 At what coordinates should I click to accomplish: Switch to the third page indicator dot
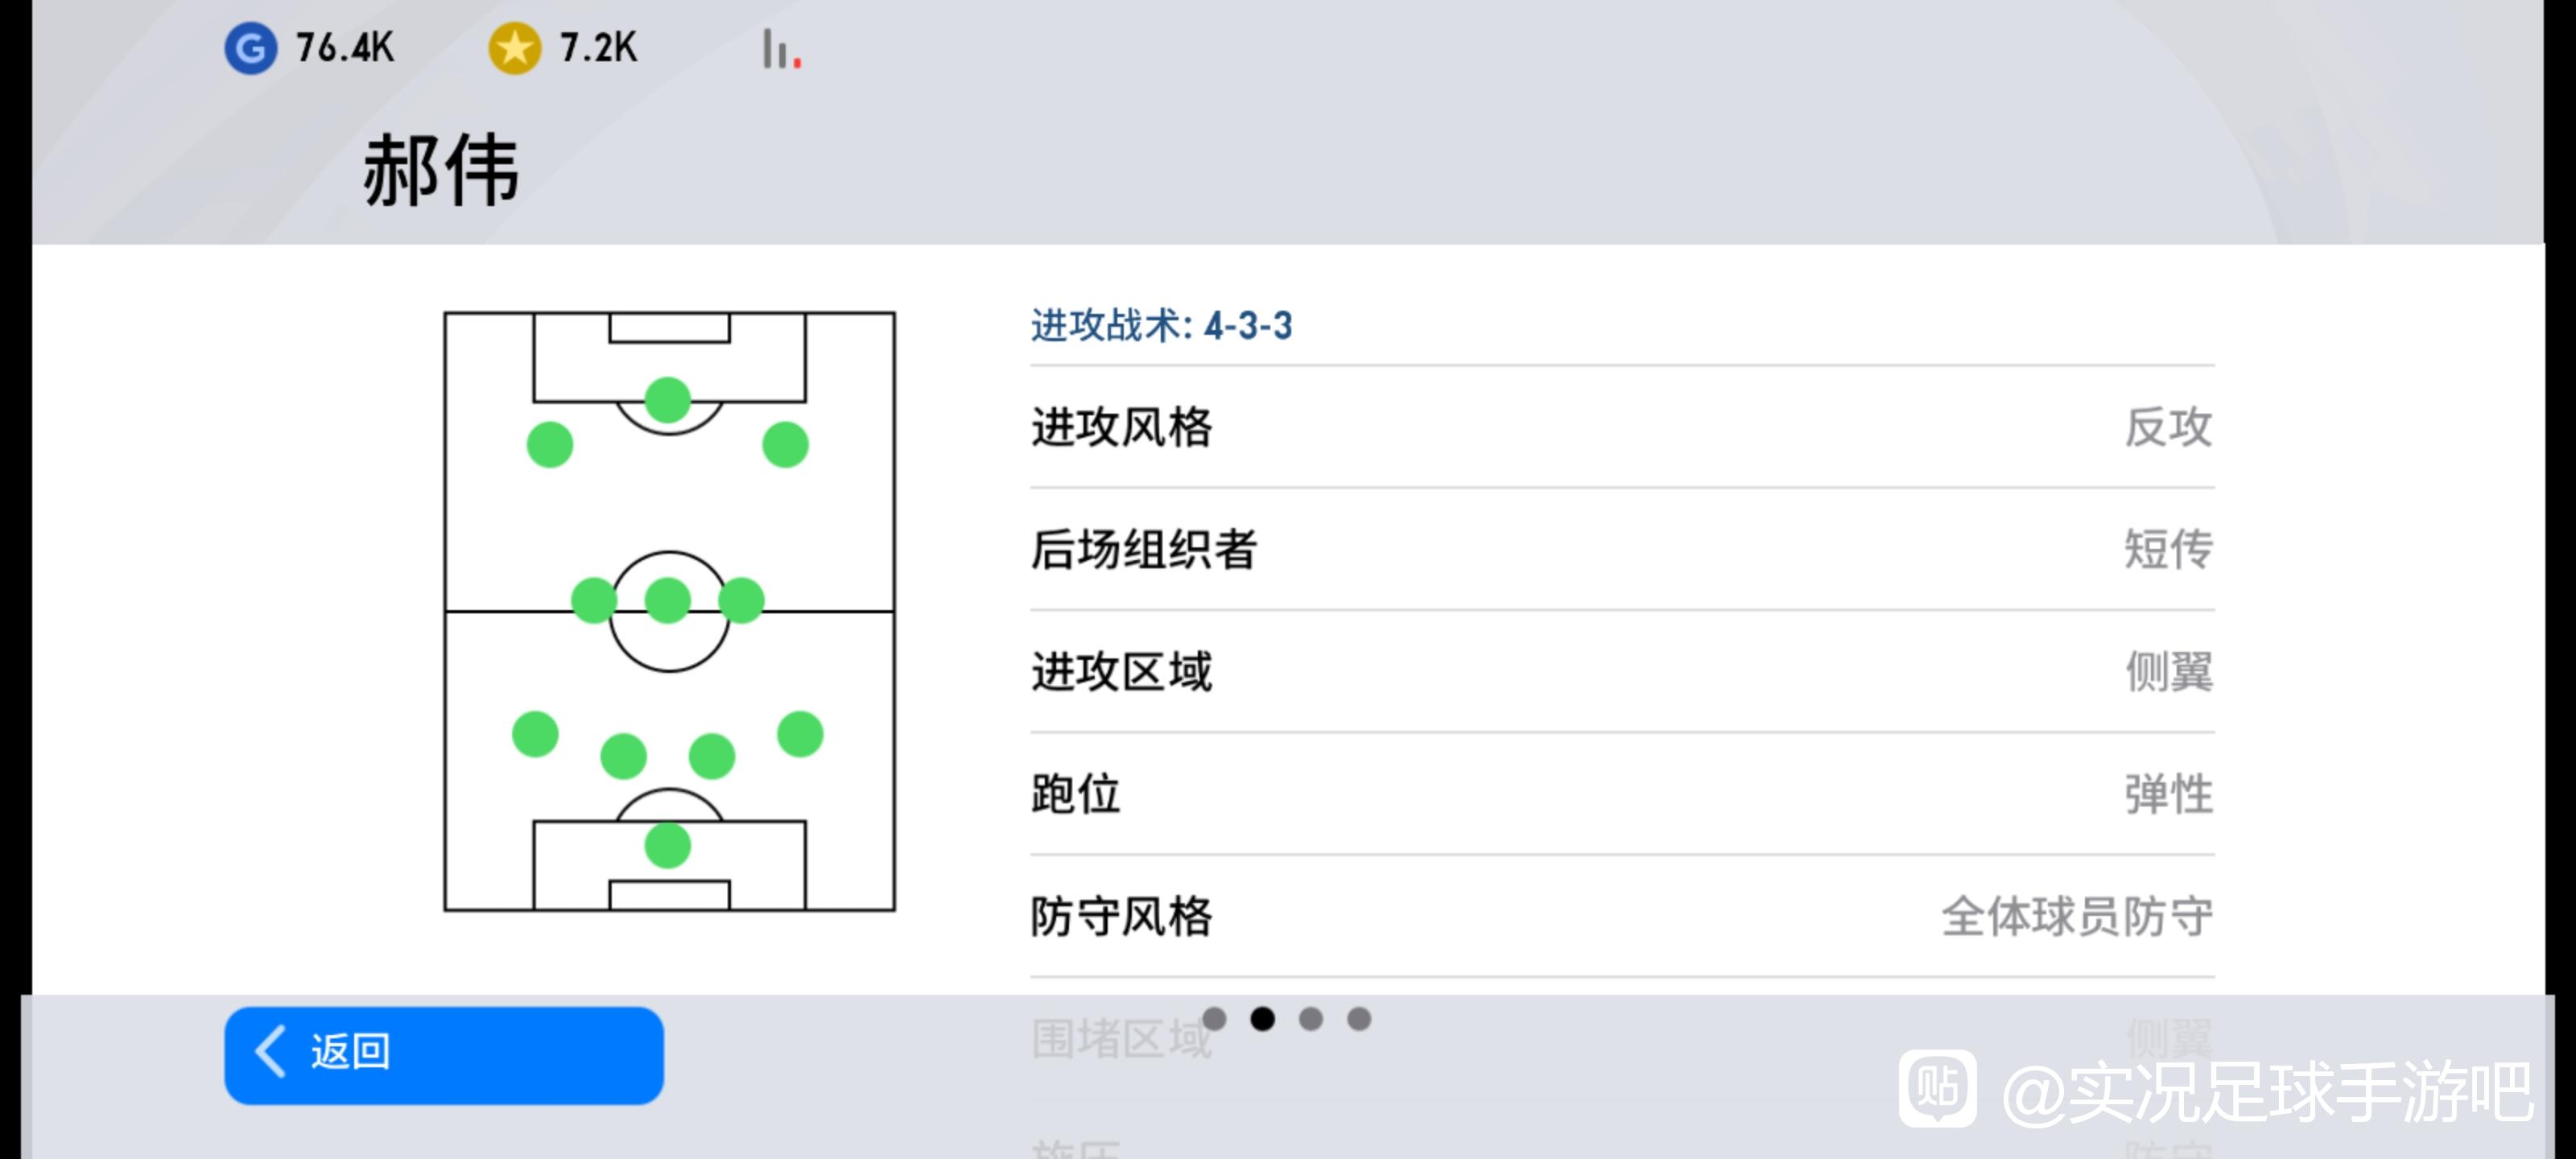[1310, 1019]
